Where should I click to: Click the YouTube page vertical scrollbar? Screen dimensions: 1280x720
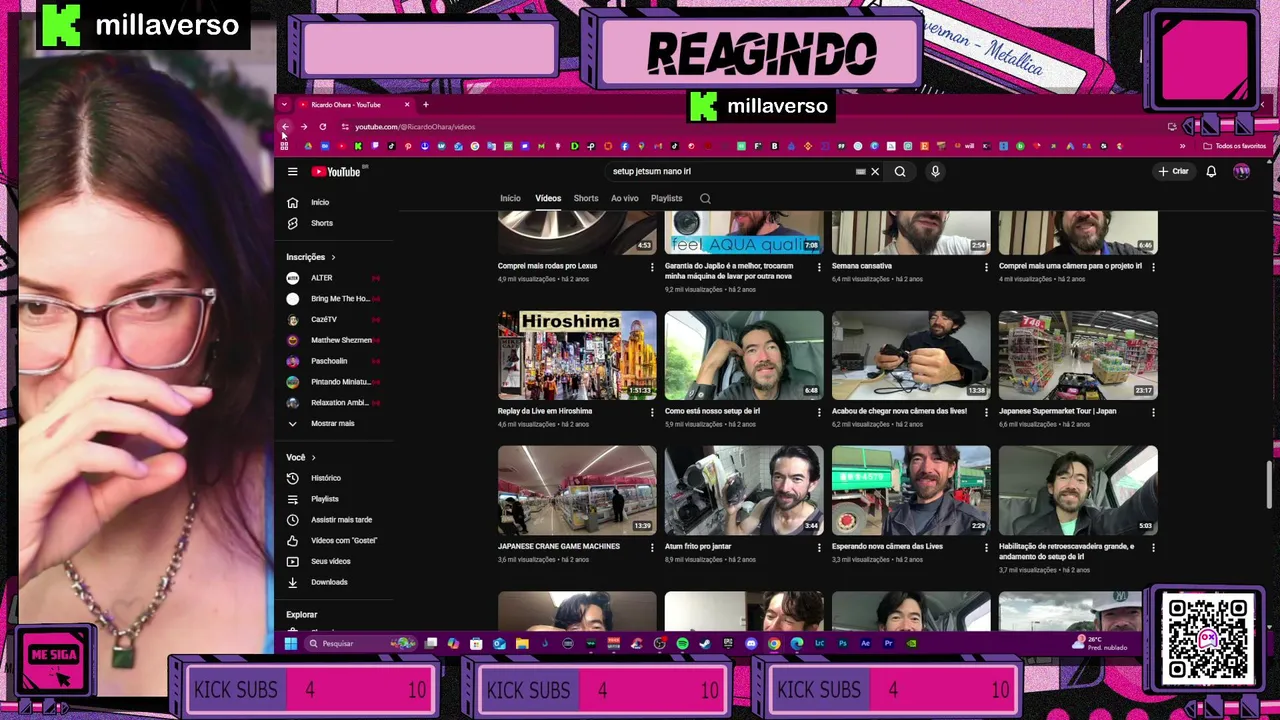pyautogui.click(x=1269, y=486)
